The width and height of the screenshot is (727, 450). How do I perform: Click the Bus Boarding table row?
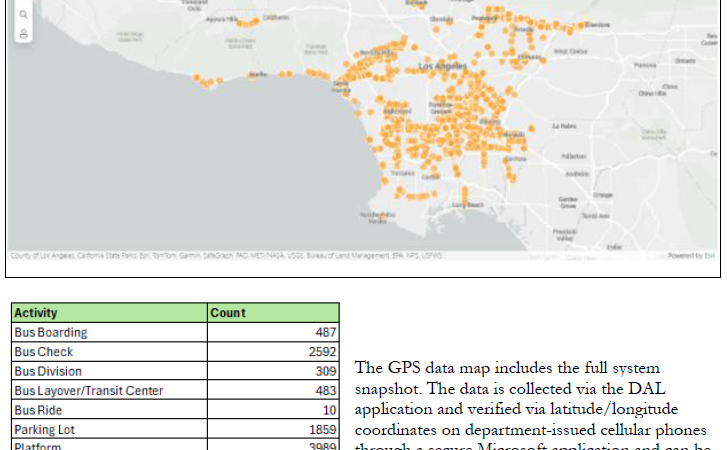tap(175, 332)
